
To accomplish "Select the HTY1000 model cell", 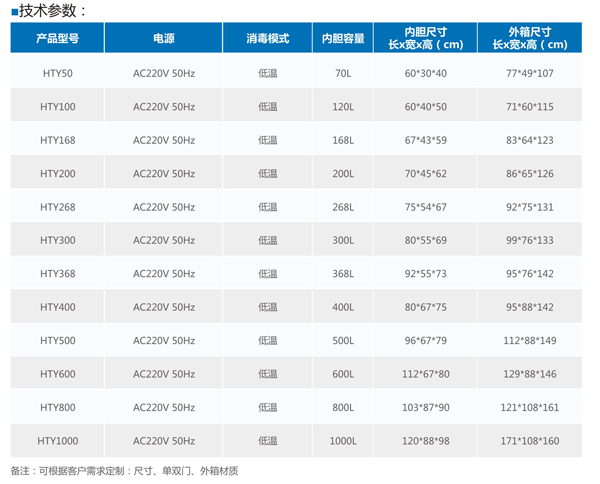I will click(57, 441).
